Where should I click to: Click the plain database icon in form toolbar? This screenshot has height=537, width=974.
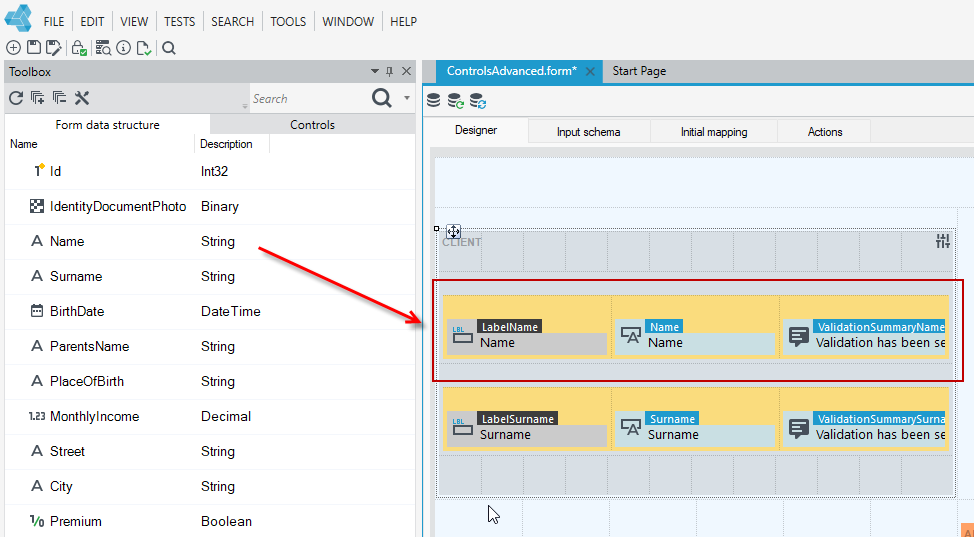[x=434, y=100]
